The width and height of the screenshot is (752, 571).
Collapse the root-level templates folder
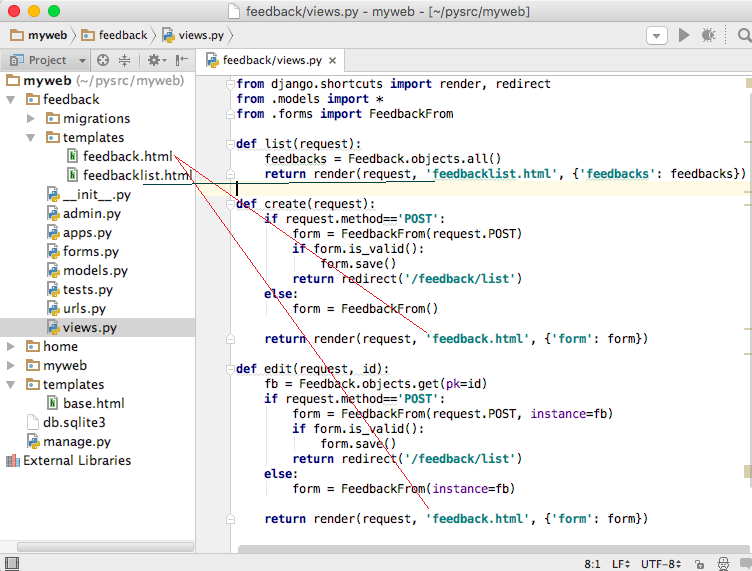tap(11, 385)
